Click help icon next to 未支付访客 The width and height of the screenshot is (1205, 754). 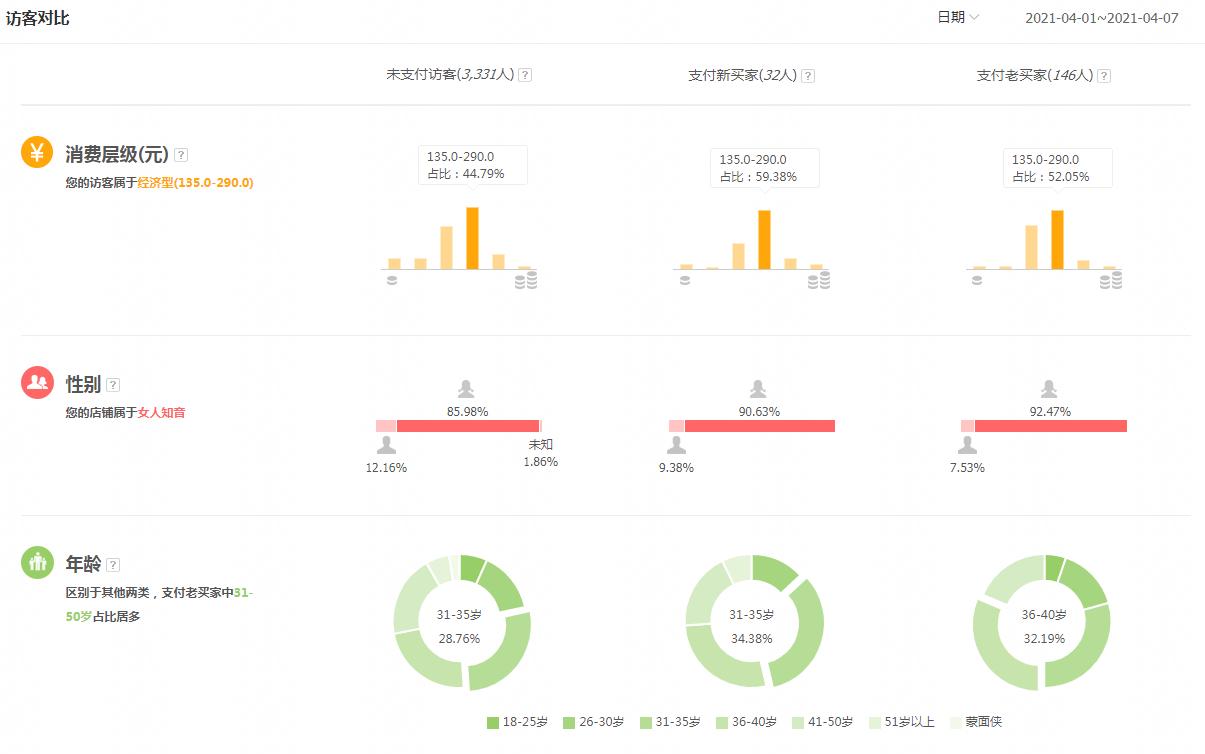(x=525, y=75)
